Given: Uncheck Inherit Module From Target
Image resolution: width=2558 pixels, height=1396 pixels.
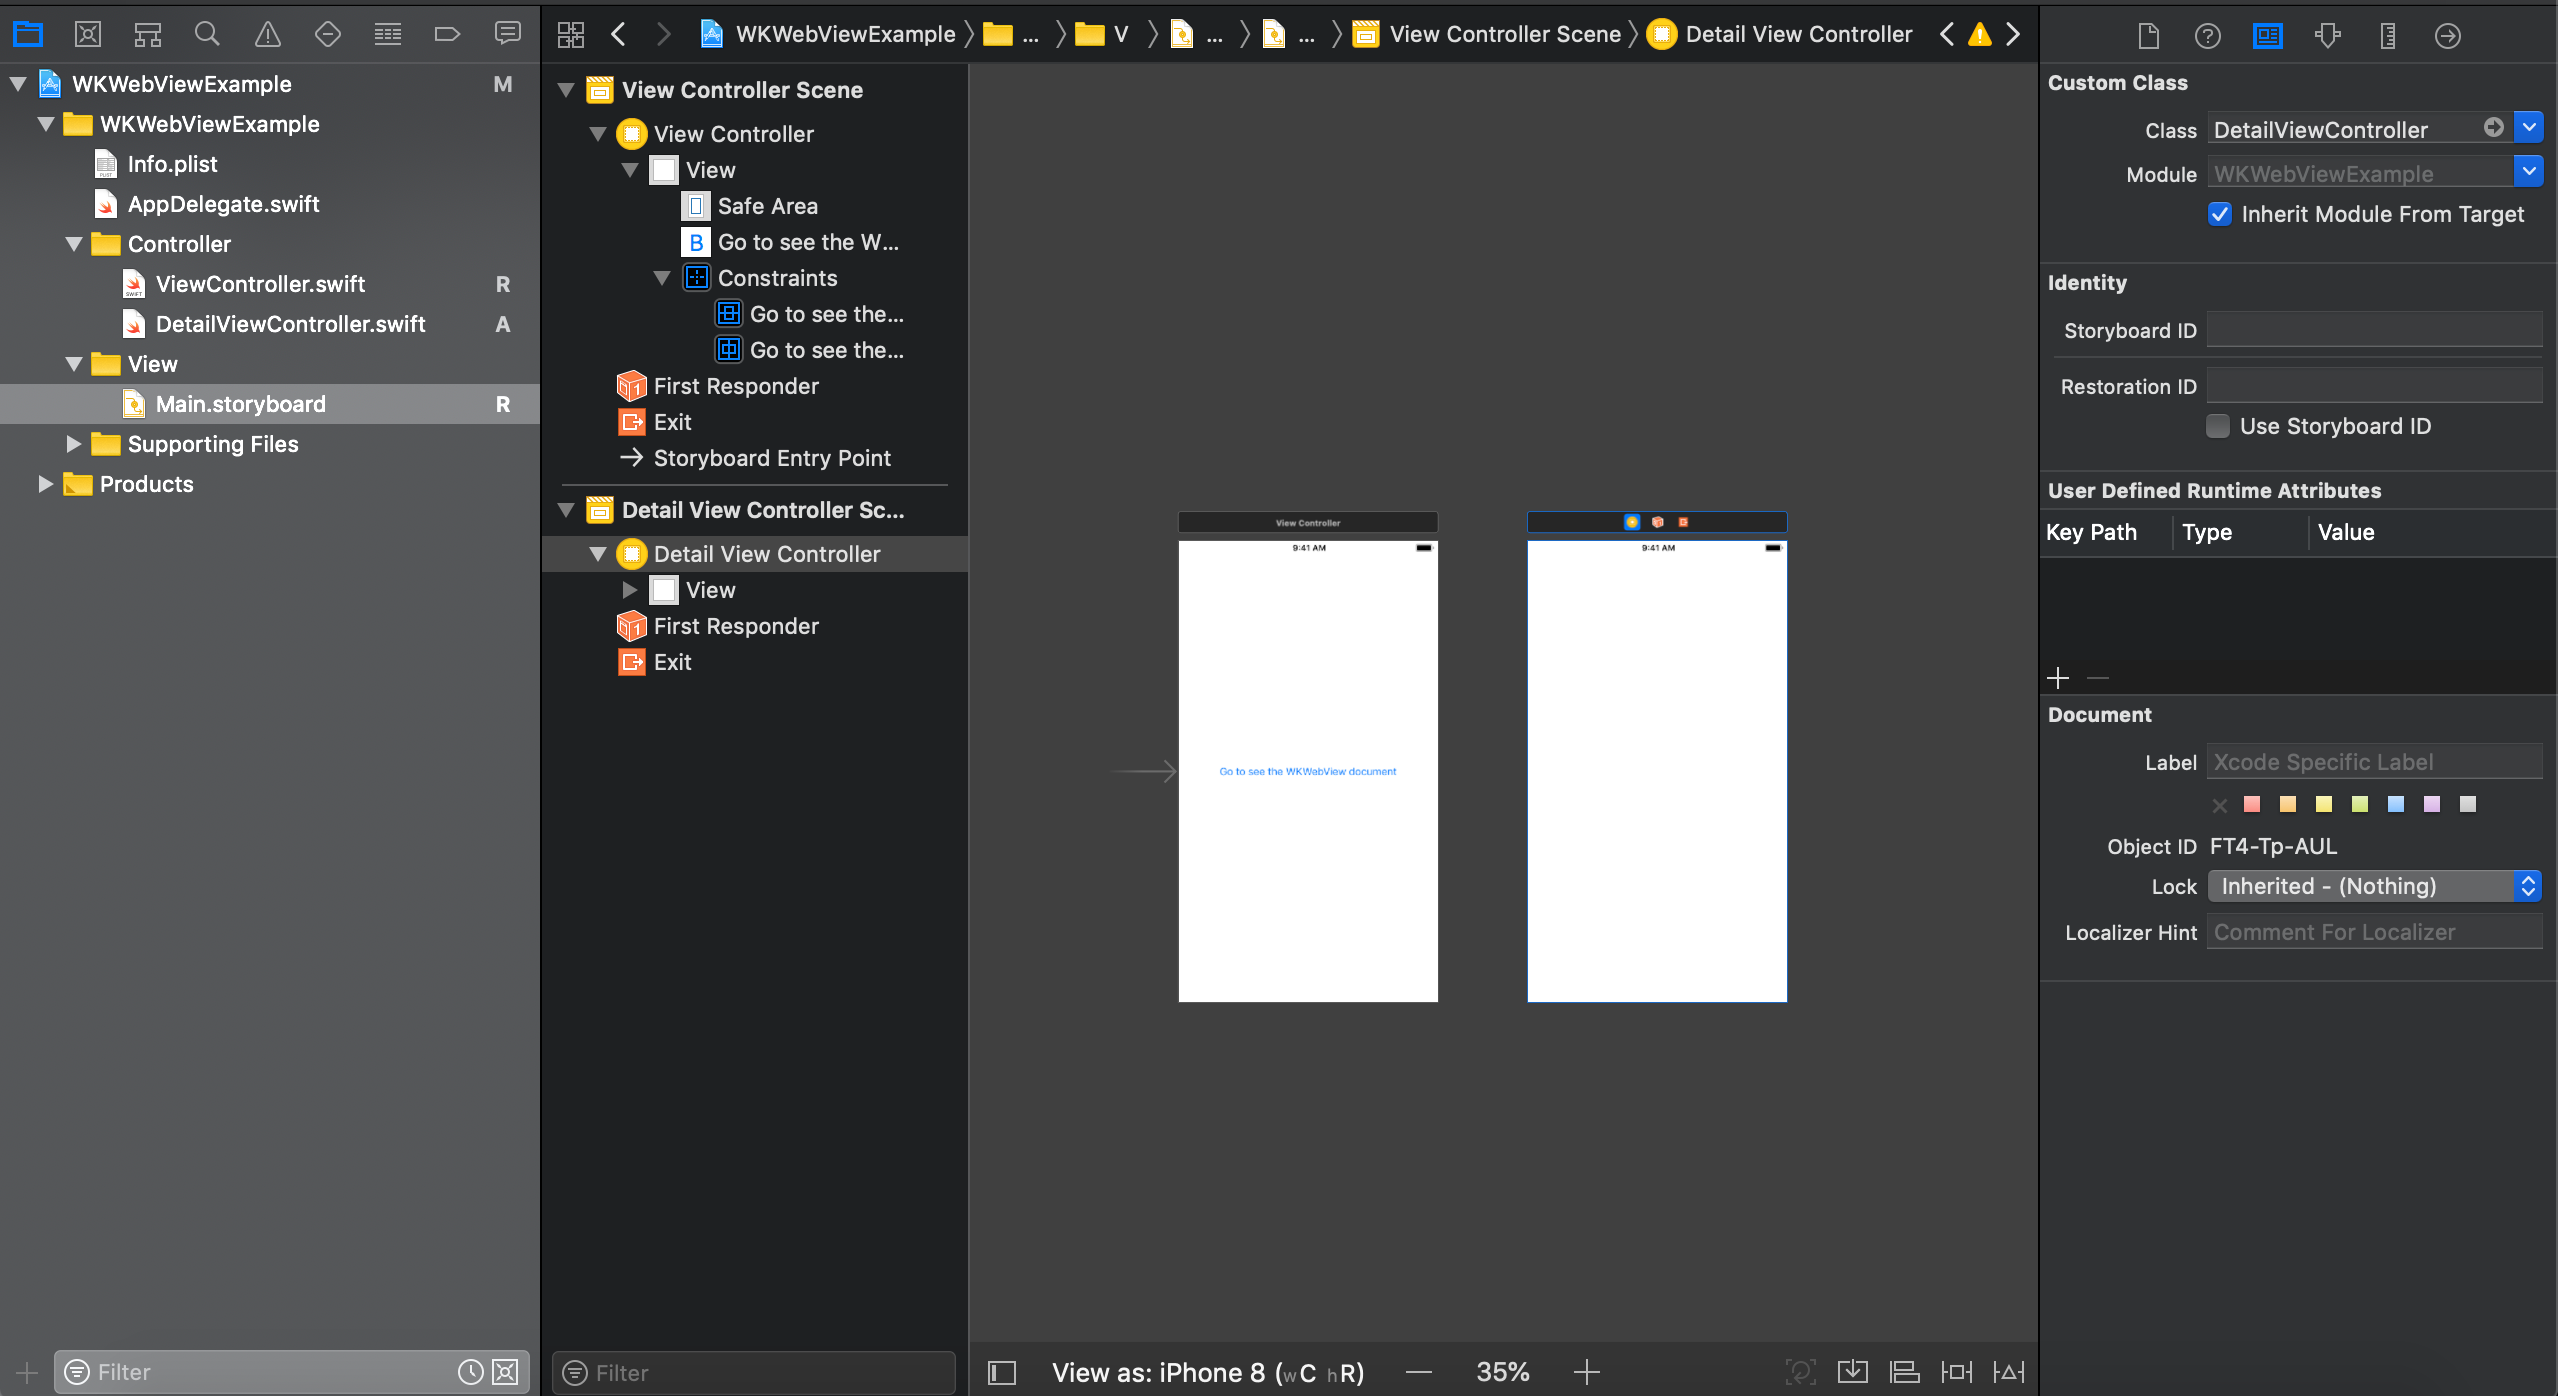Looking at the screenshot, I should tap(2219, 214).
